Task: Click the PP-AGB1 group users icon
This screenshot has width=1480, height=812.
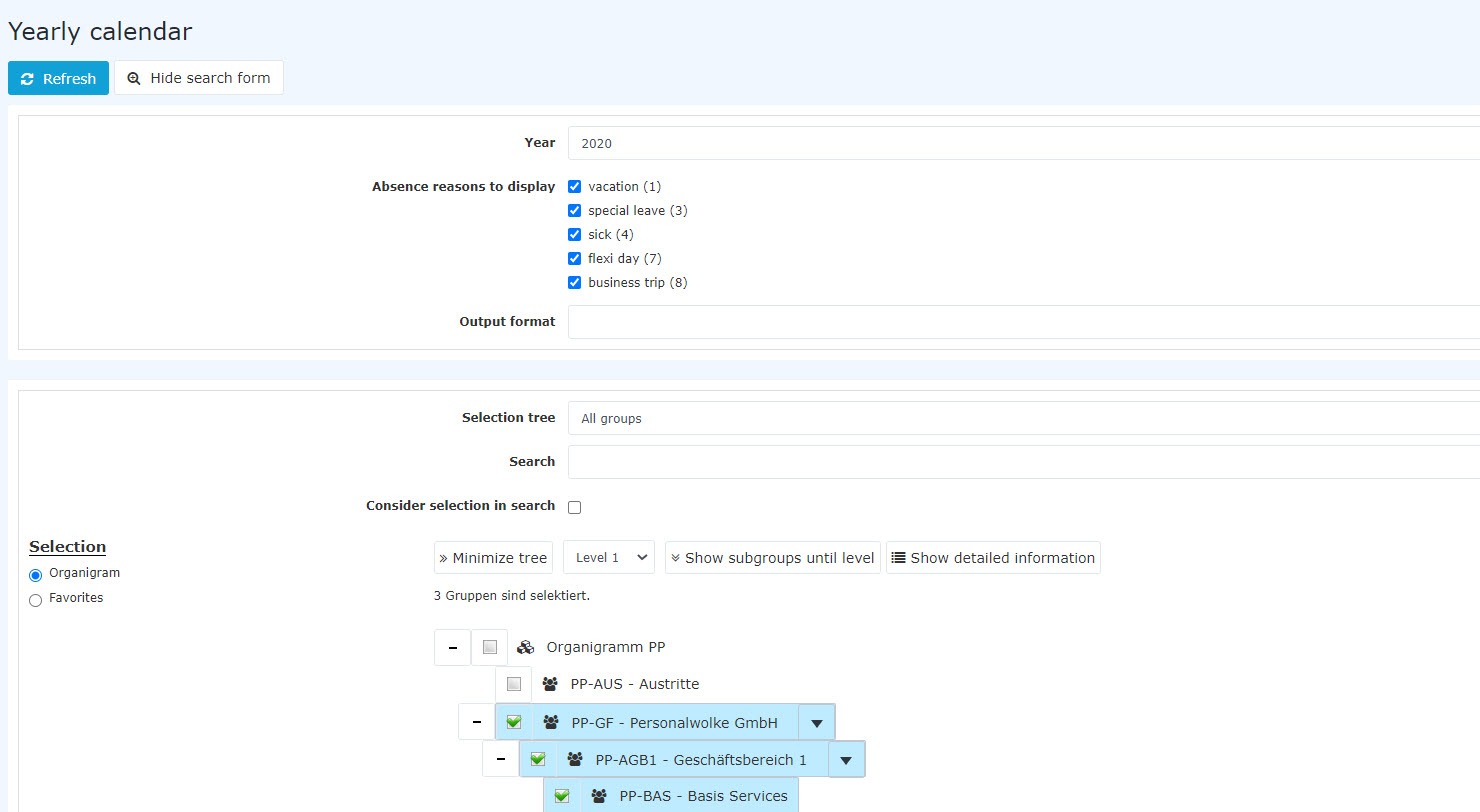Action: click(574, 759)
